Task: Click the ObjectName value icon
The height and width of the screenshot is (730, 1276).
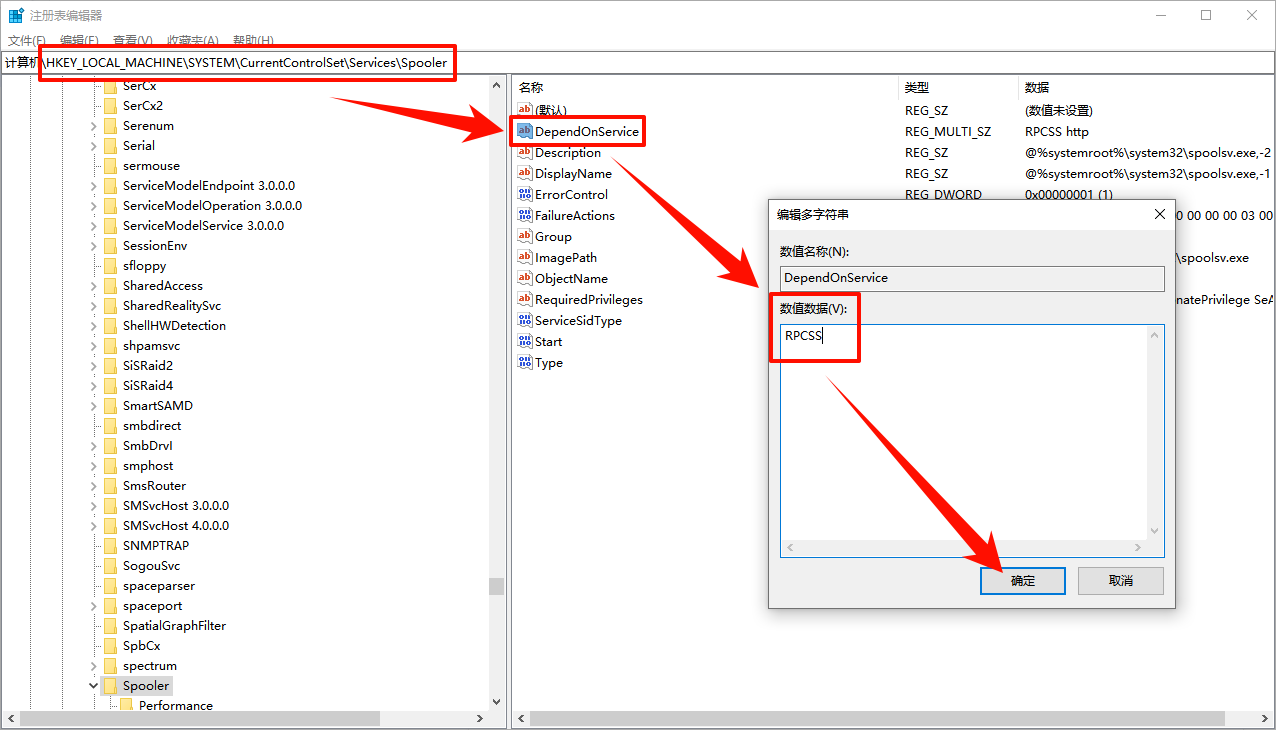Action: 525,279
